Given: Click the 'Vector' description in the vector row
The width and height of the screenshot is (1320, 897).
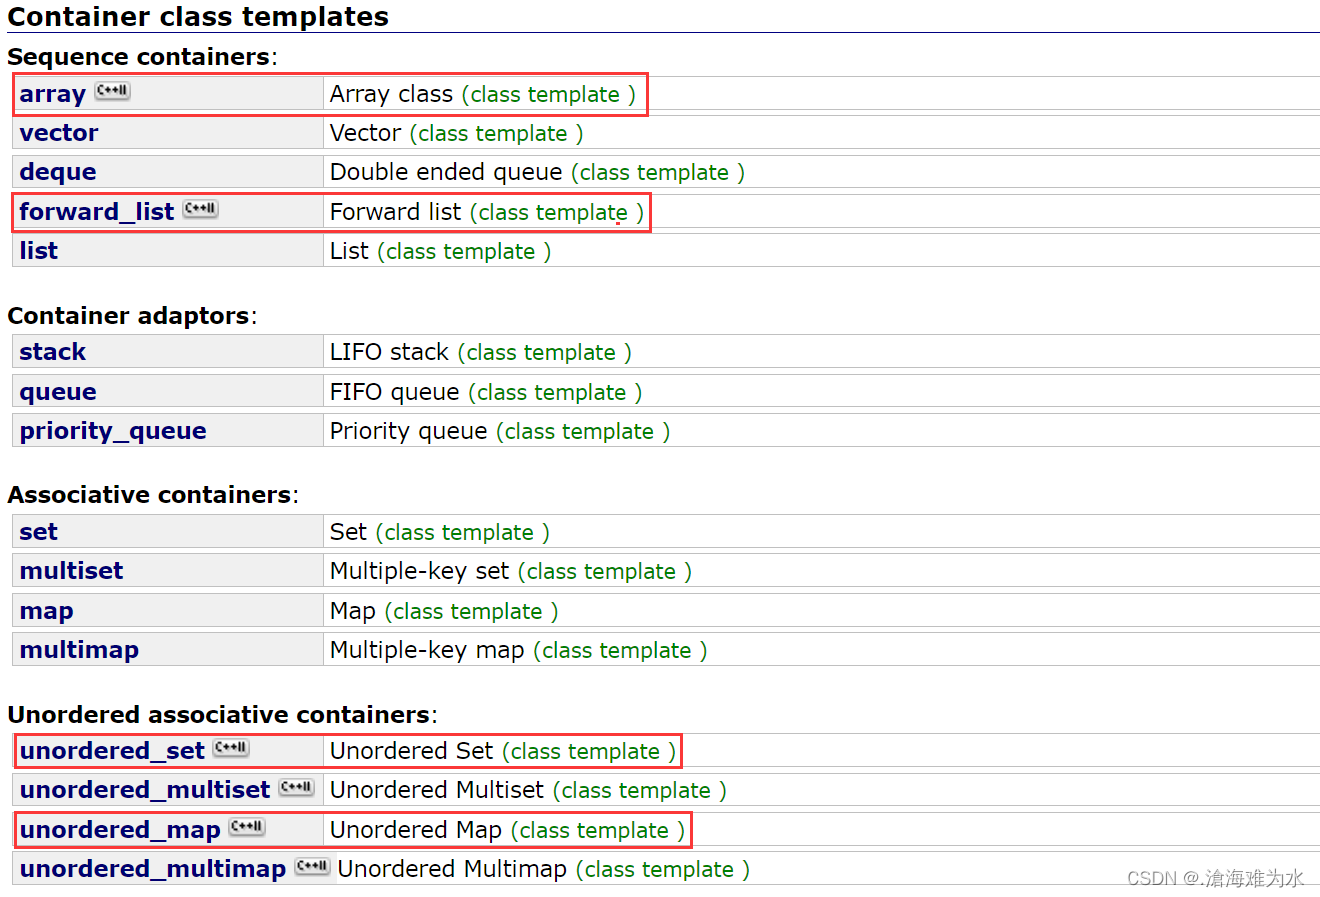Looking at the screenshot, I should 366,133.
